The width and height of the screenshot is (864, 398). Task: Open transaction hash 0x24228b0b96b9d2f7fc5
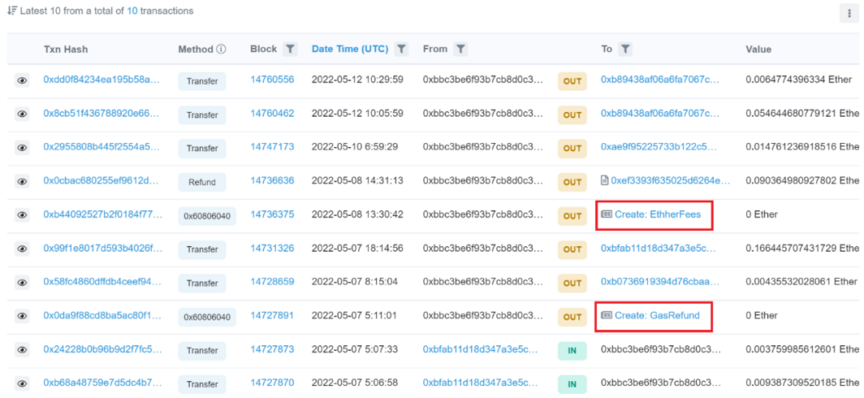point(103,349)
